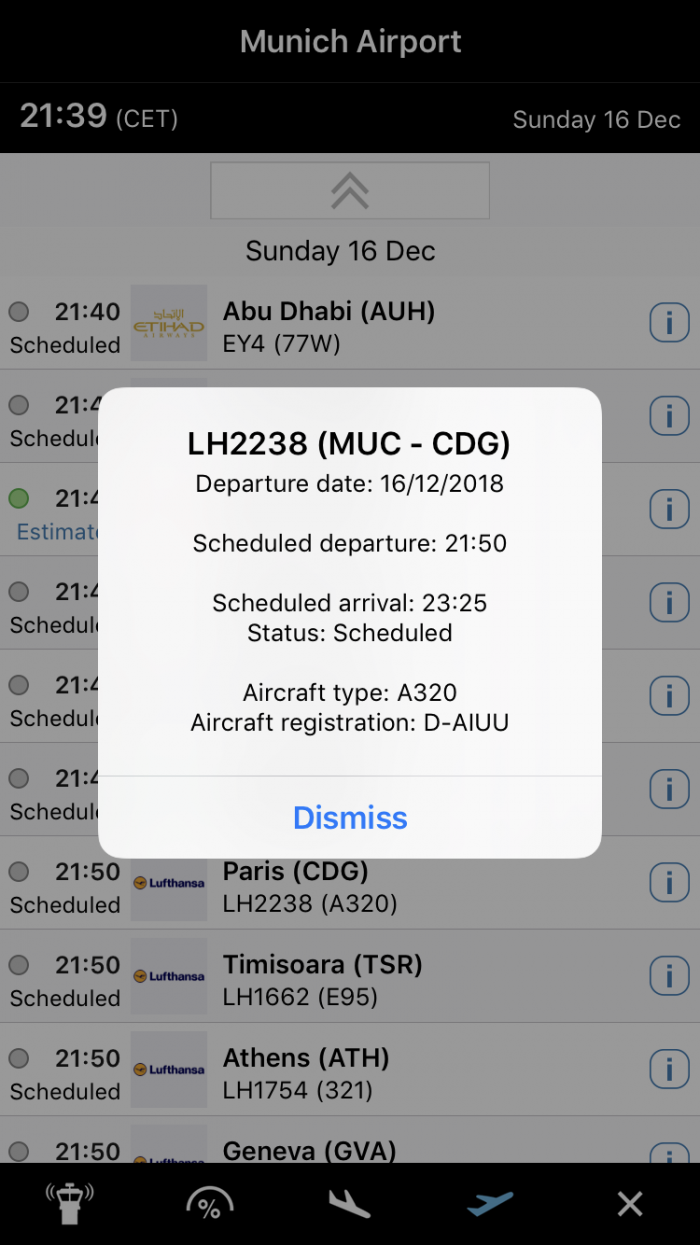Image resolution: width=700 pixels, height=1245 pixels.
Task: Tap the Etihad Airways logo thumbnail
Action: pyautogui.click(x=168, y=323)
